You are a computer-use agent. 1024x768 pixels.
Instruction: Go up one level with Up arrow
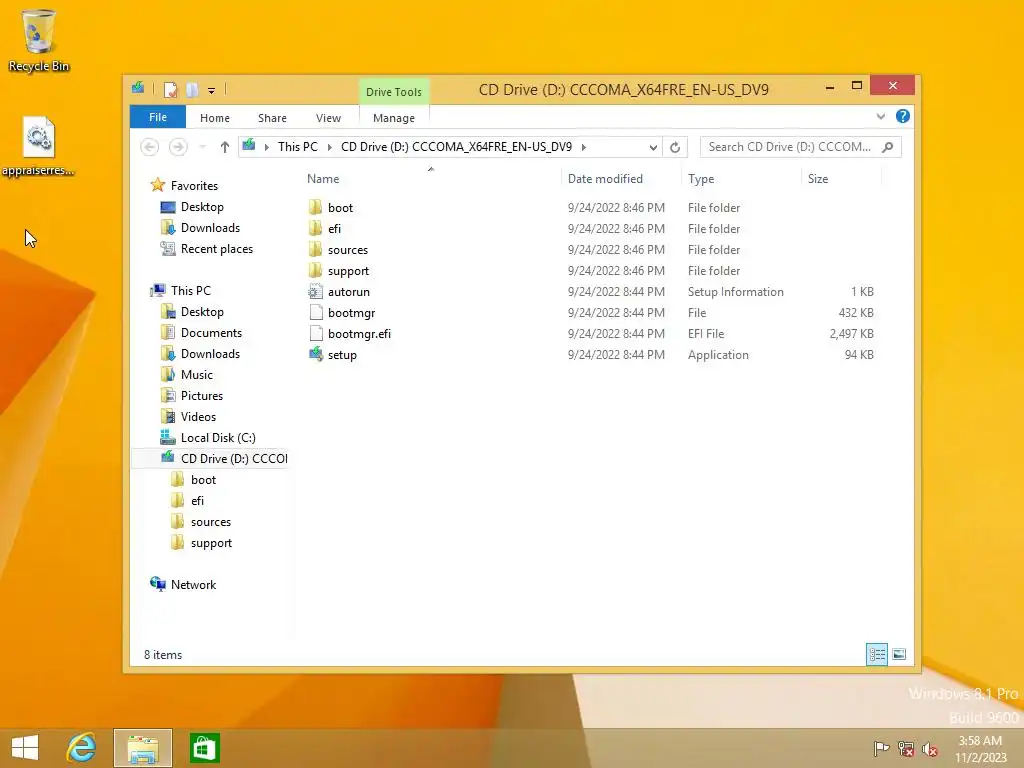[225, 147]
